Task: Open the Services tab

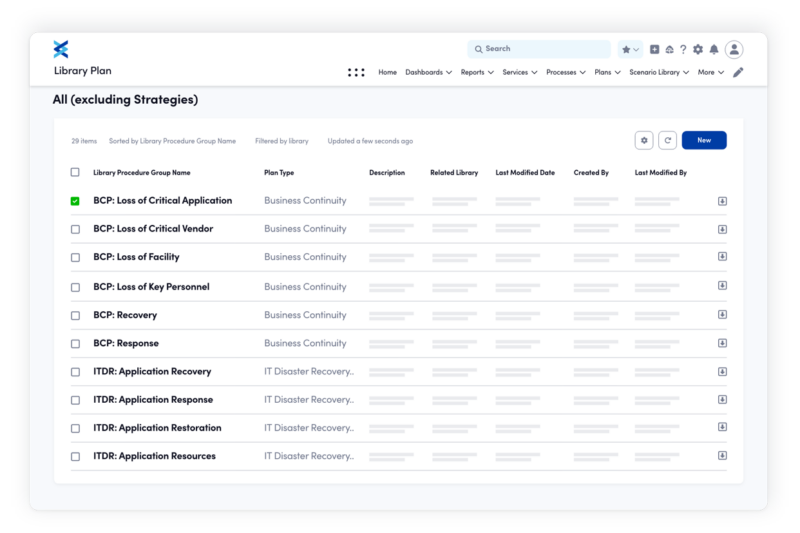Action: coord(515,72)
